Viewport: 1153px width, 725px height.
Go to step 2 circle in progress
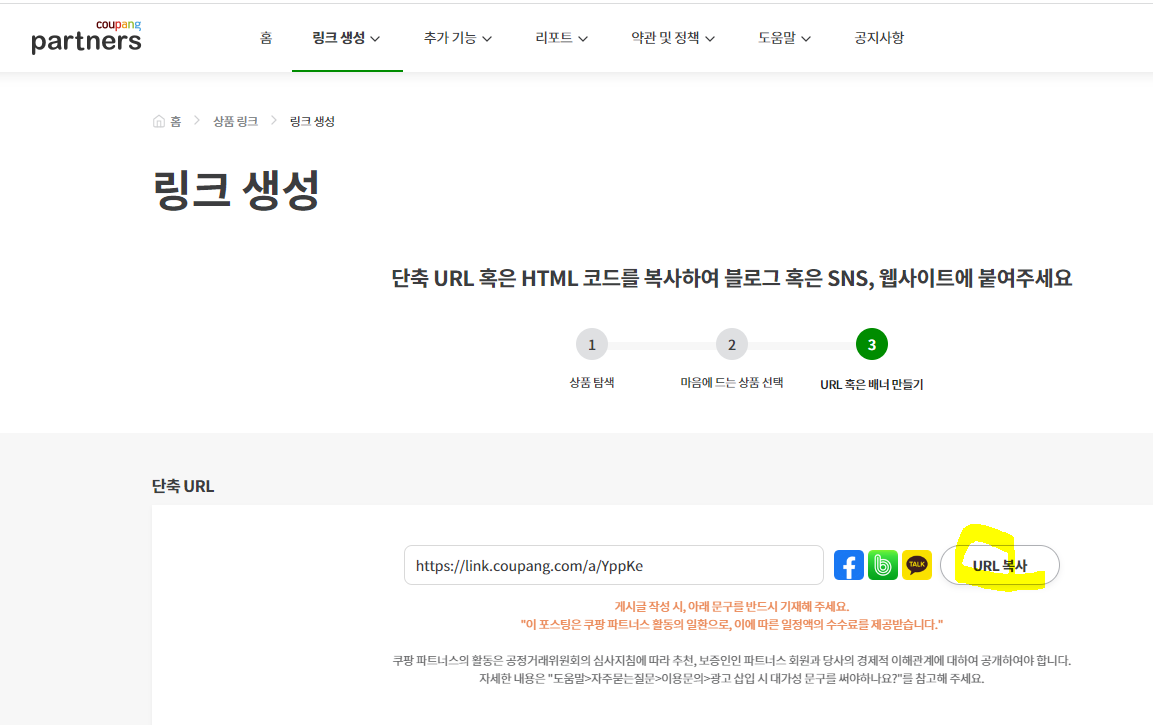(732, 344)
